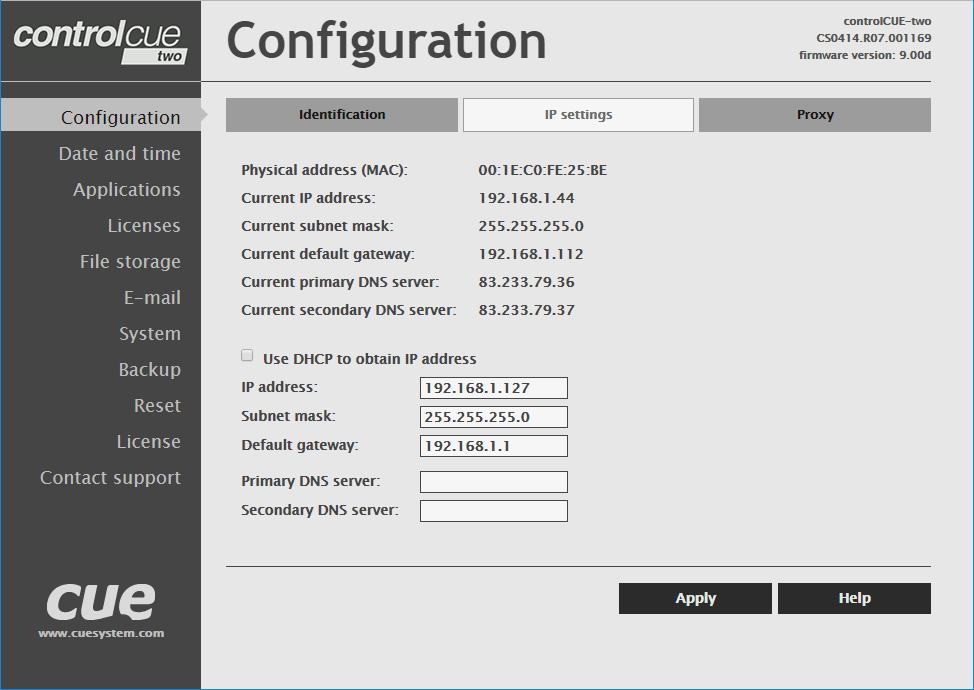Click the controlCUE two logo

click(100, 42)
